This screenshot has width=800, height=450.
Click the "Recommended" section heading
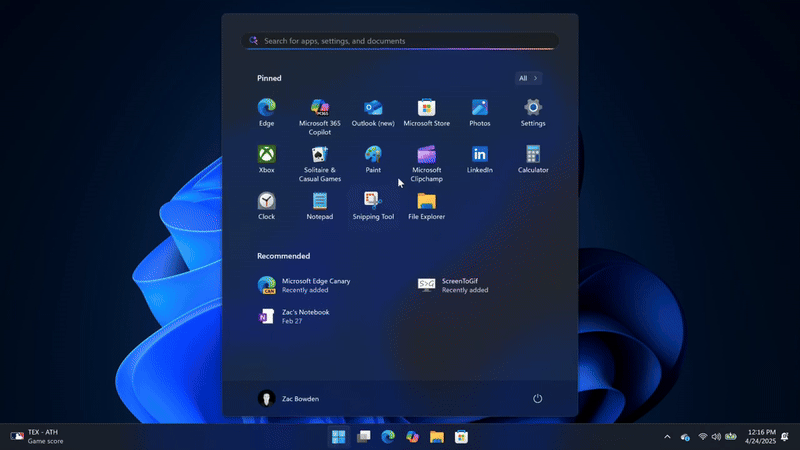[283, 256]
